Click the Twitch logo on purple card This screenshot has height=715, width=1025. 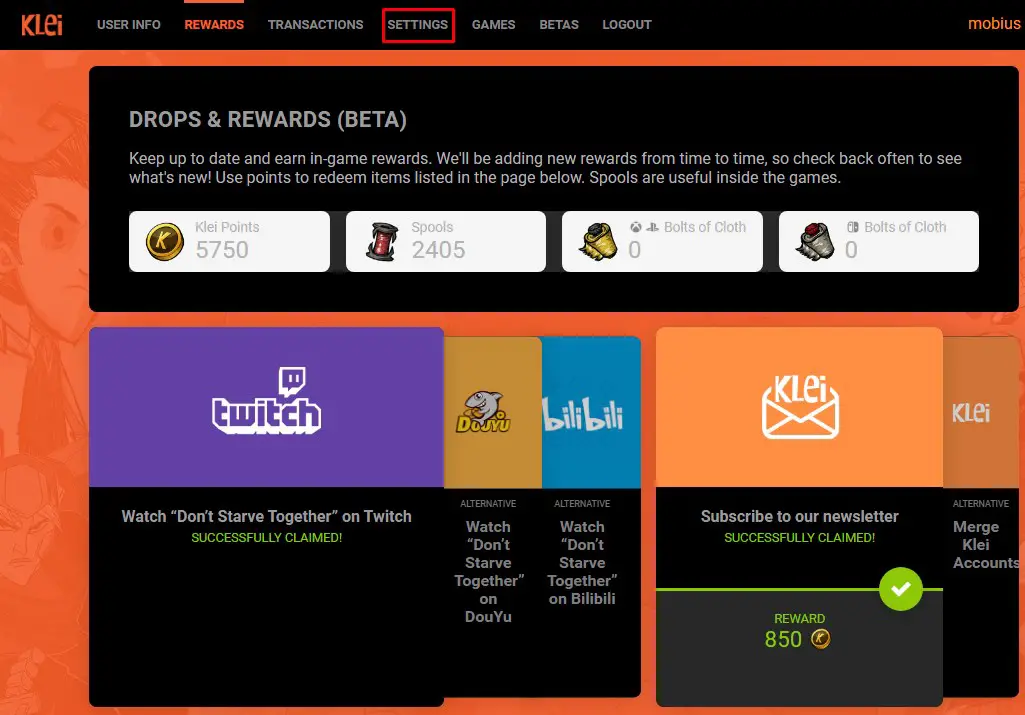267,401
